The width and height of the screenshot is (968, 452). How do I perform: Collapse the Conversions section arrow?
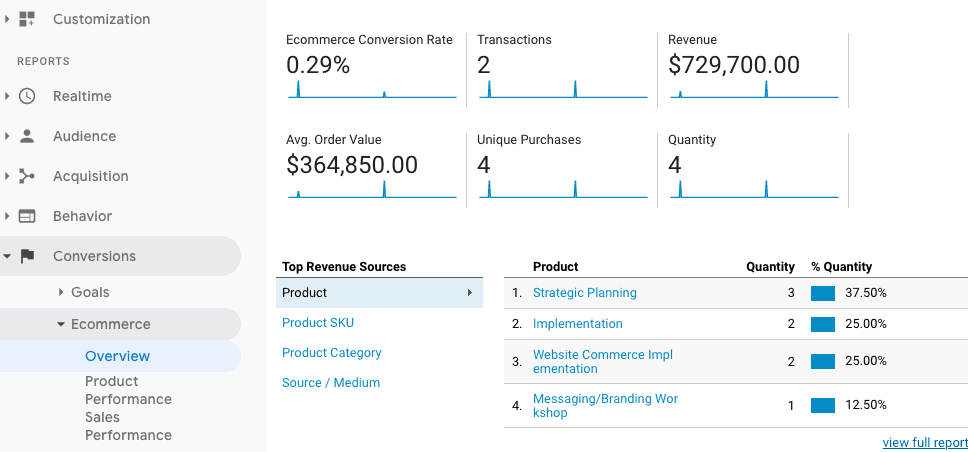click(7, 256)
